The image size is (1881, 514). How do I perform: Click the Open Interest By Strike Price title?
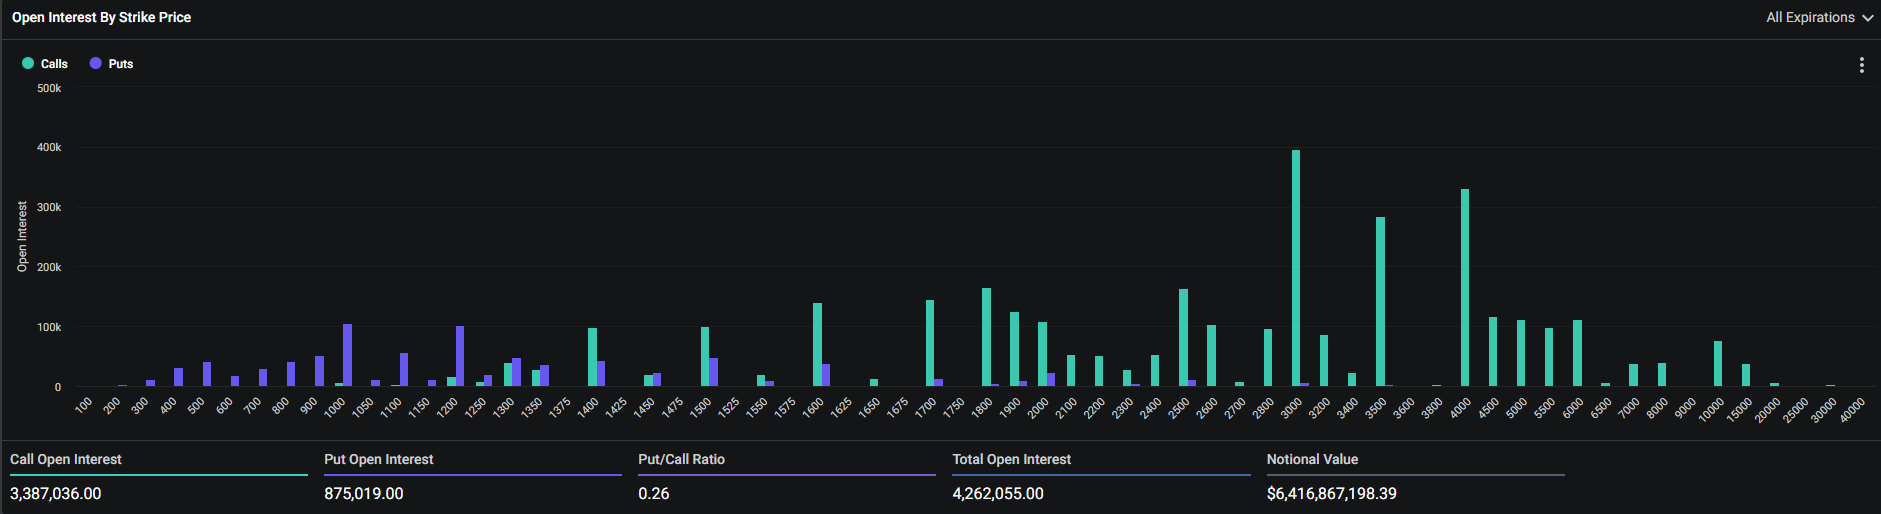coord(101,17)
